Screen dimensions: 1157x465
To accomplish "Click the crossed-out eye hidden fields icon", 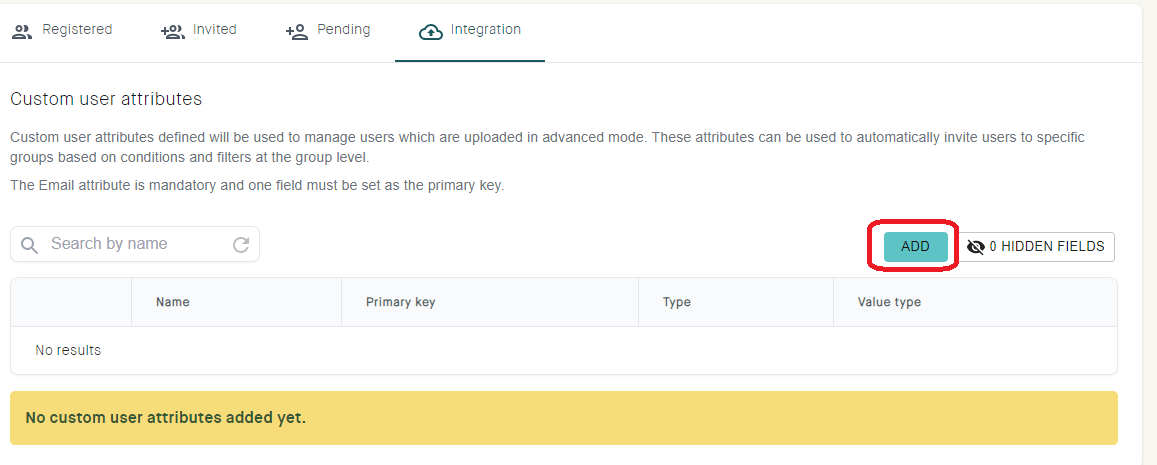I will click(x=975, y=247).
